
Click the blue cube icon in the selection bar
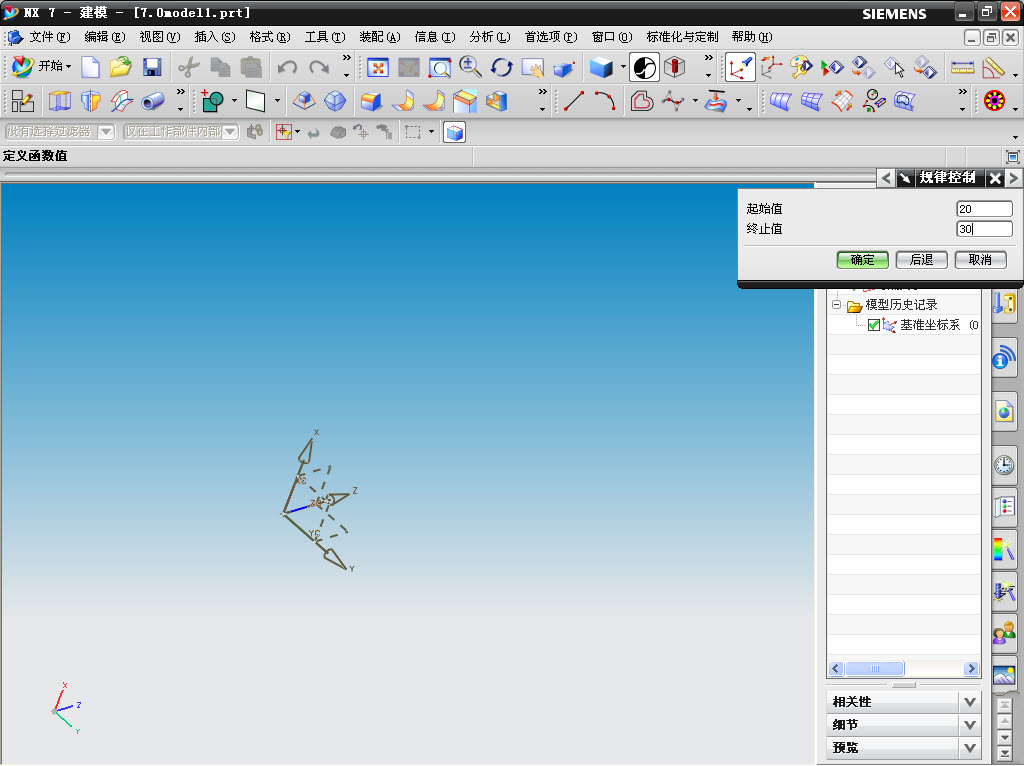click(x=455, y=133)
